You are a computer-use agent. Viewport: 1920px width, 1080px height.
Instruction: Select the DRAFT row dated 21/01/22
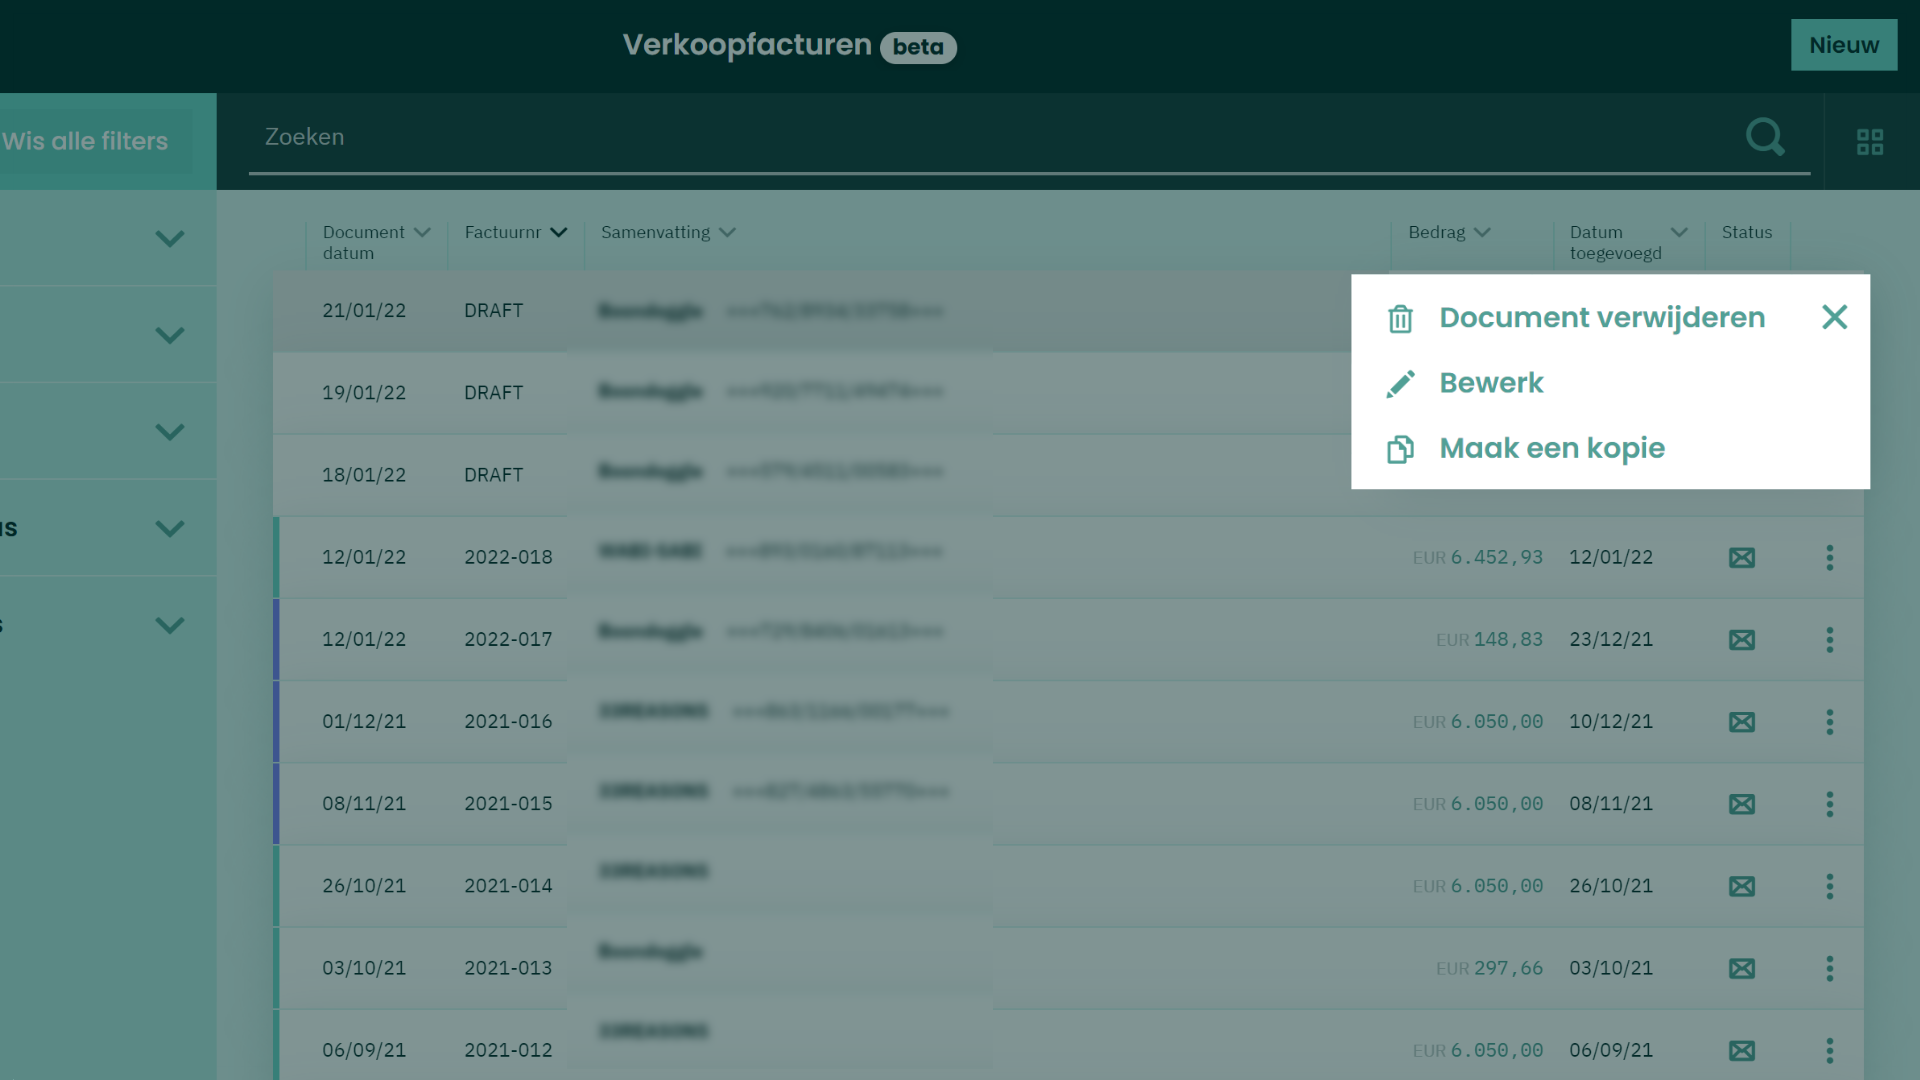tap(810, 311)
